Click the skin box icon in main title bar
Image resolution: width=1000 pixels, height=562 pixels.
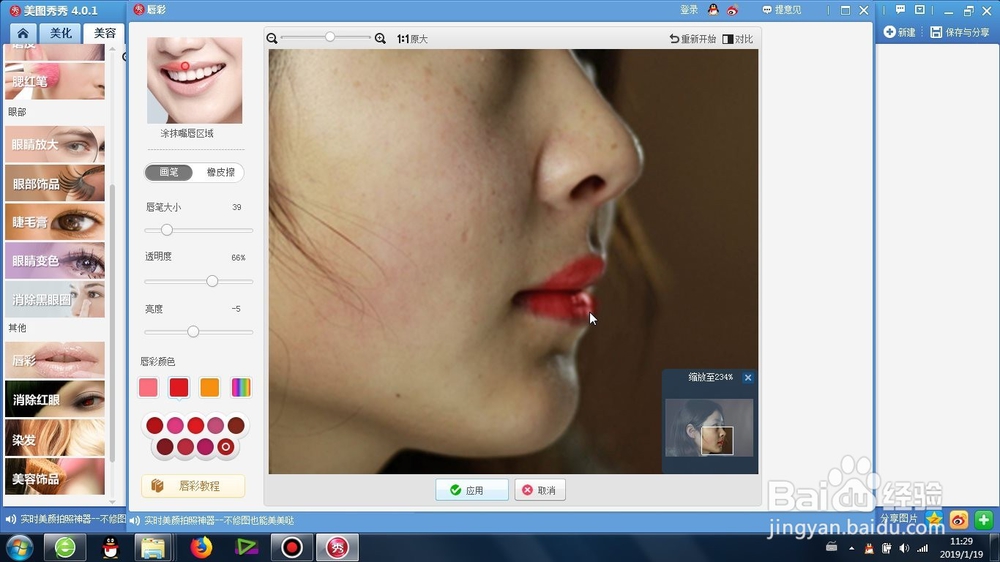(x=920, y=10)
